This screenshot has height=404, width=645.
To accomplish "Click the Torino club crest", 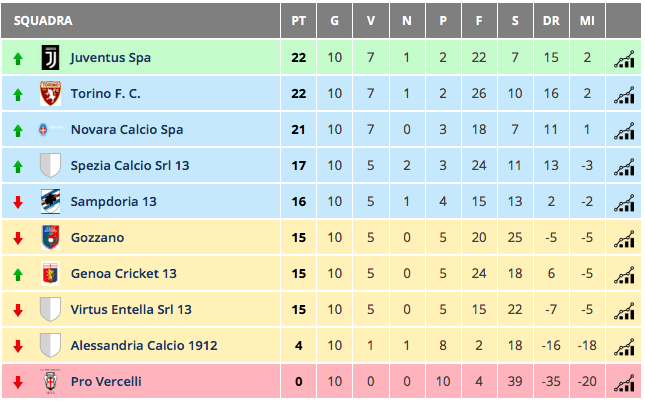I will (50, 93).
